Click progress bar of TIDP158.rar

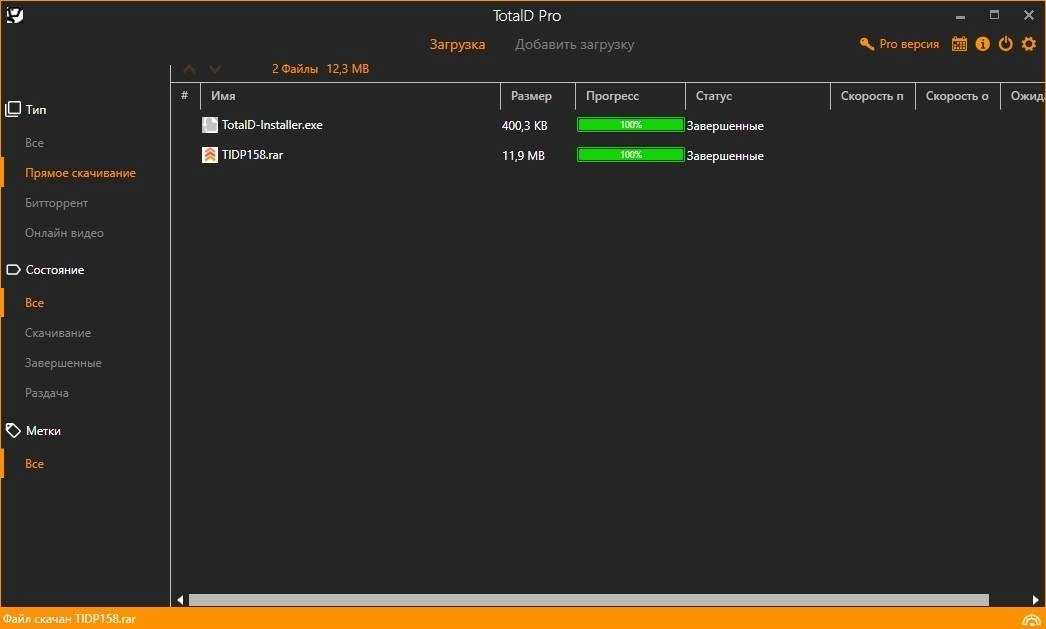tap(630, 155)
